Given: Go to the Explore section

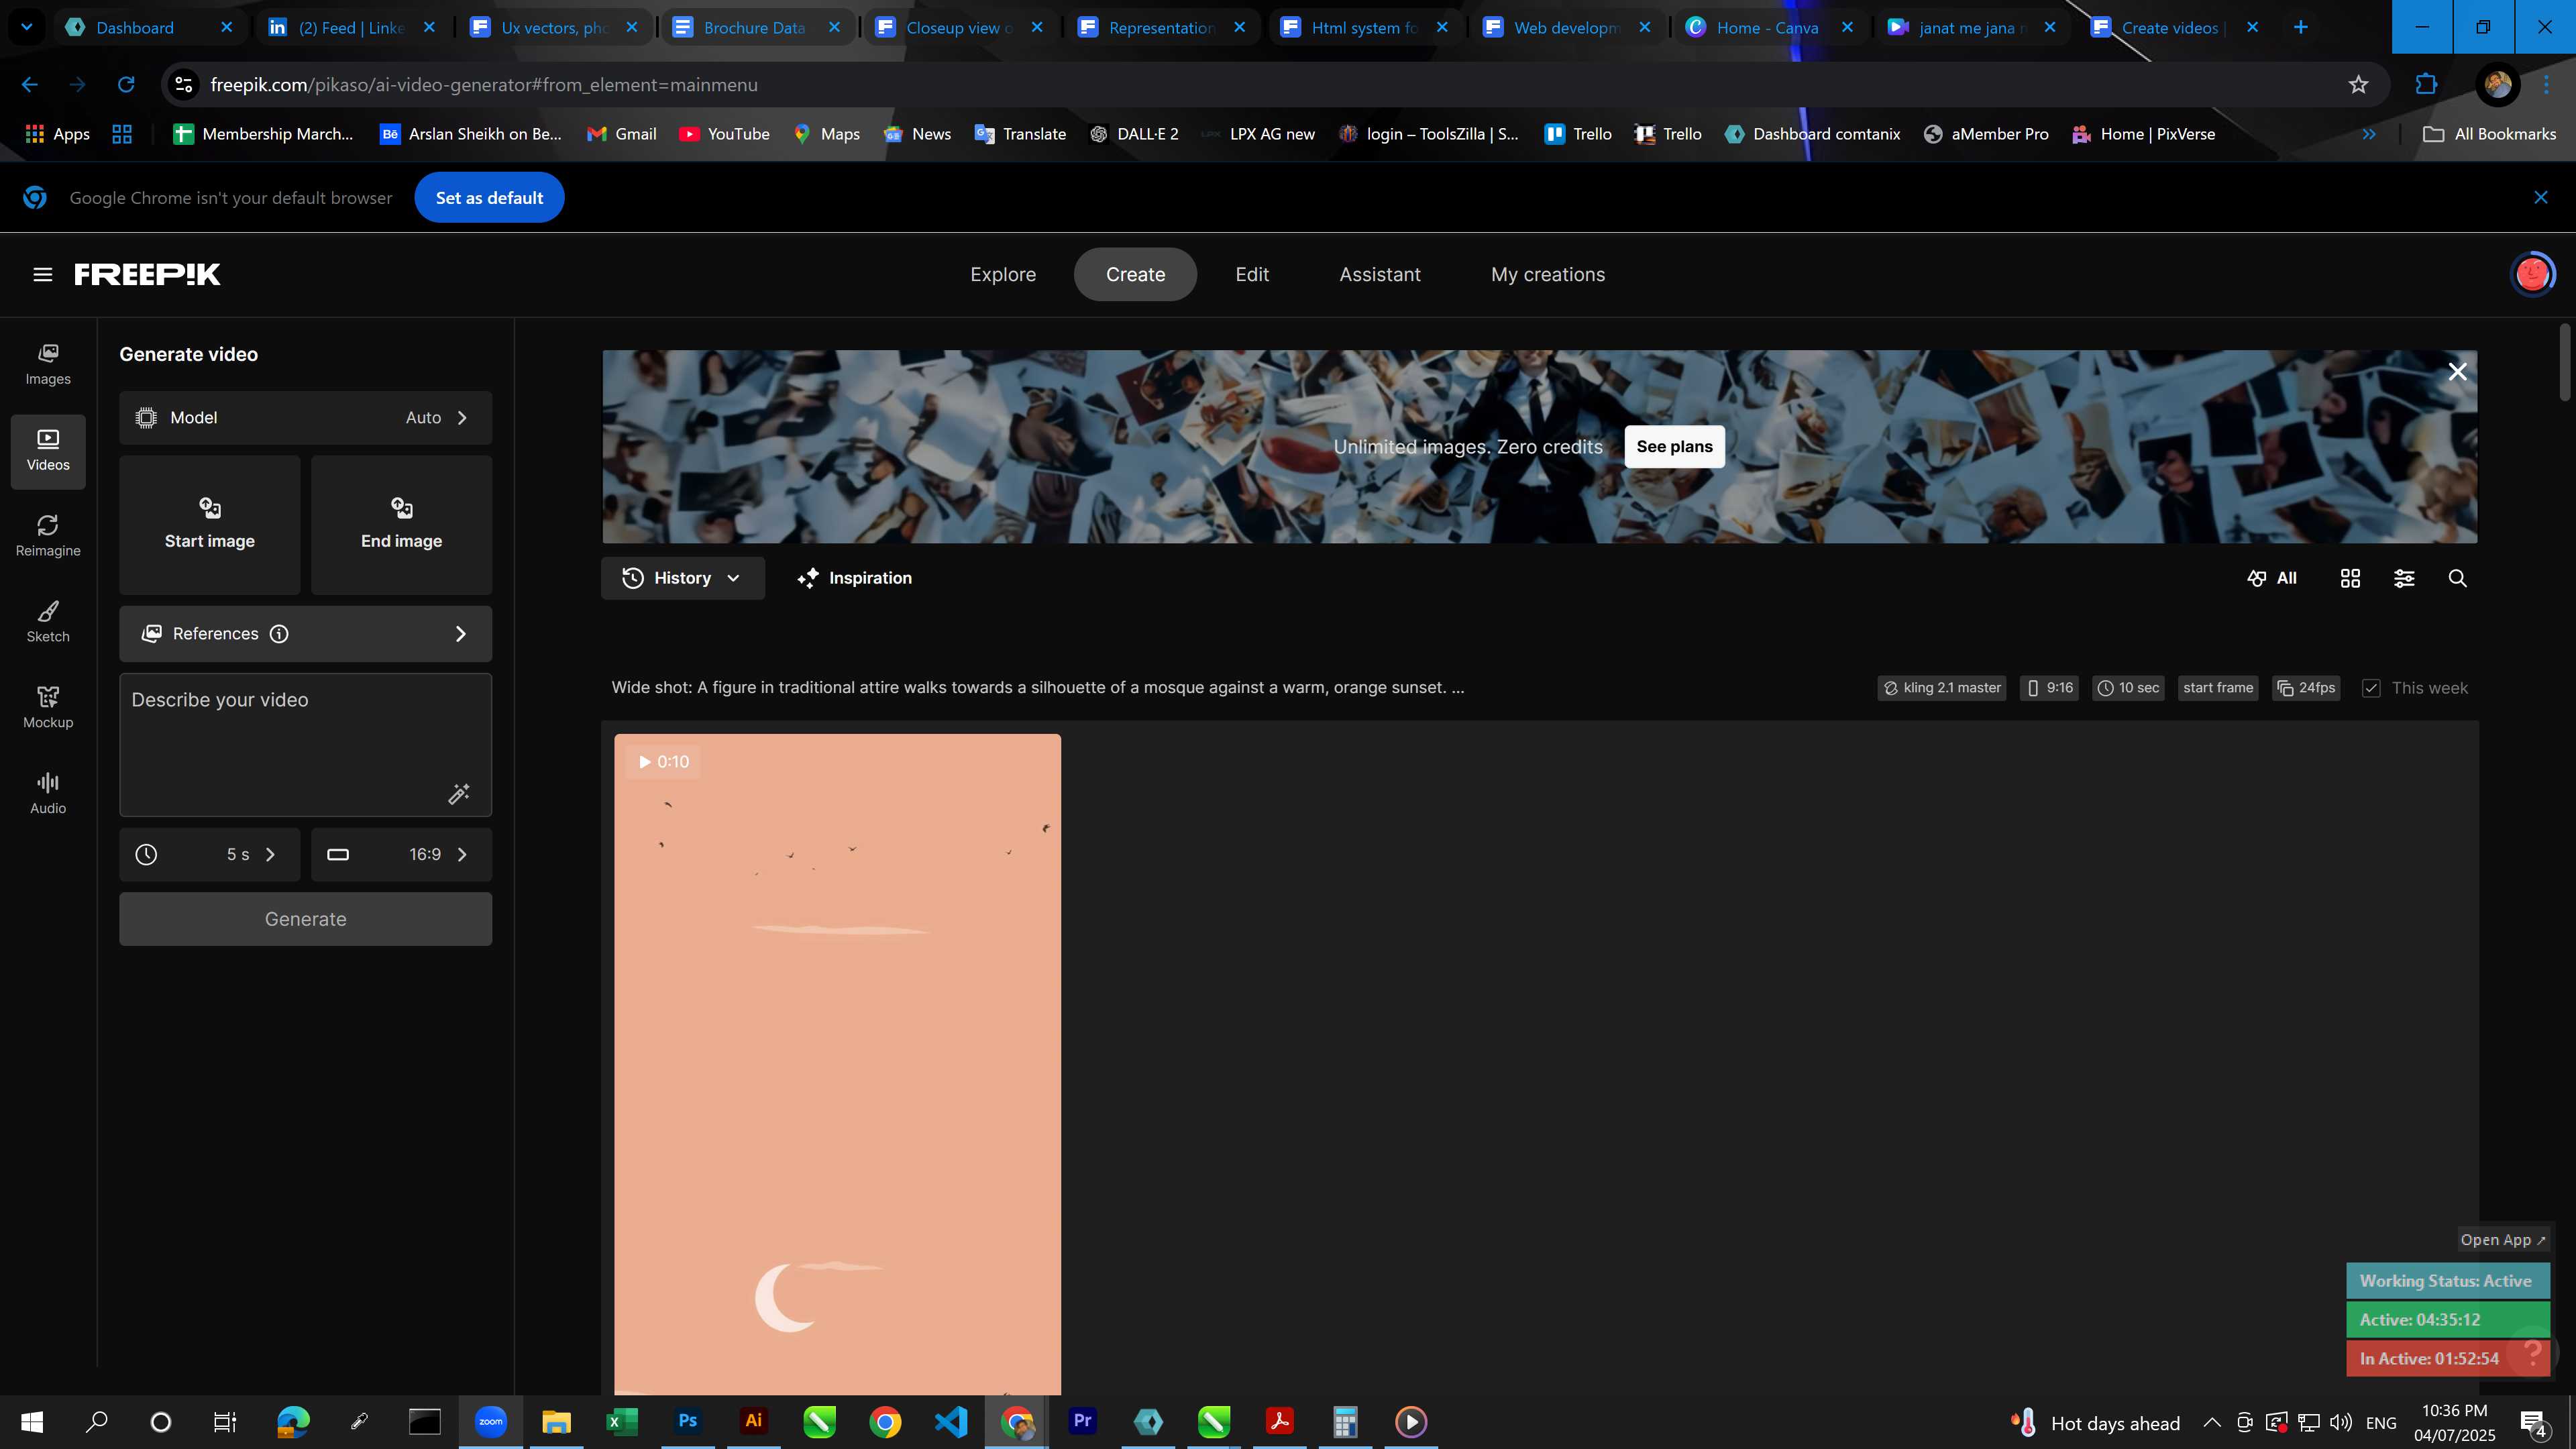Looking at the screenshot, I should tap(1003, 274).
